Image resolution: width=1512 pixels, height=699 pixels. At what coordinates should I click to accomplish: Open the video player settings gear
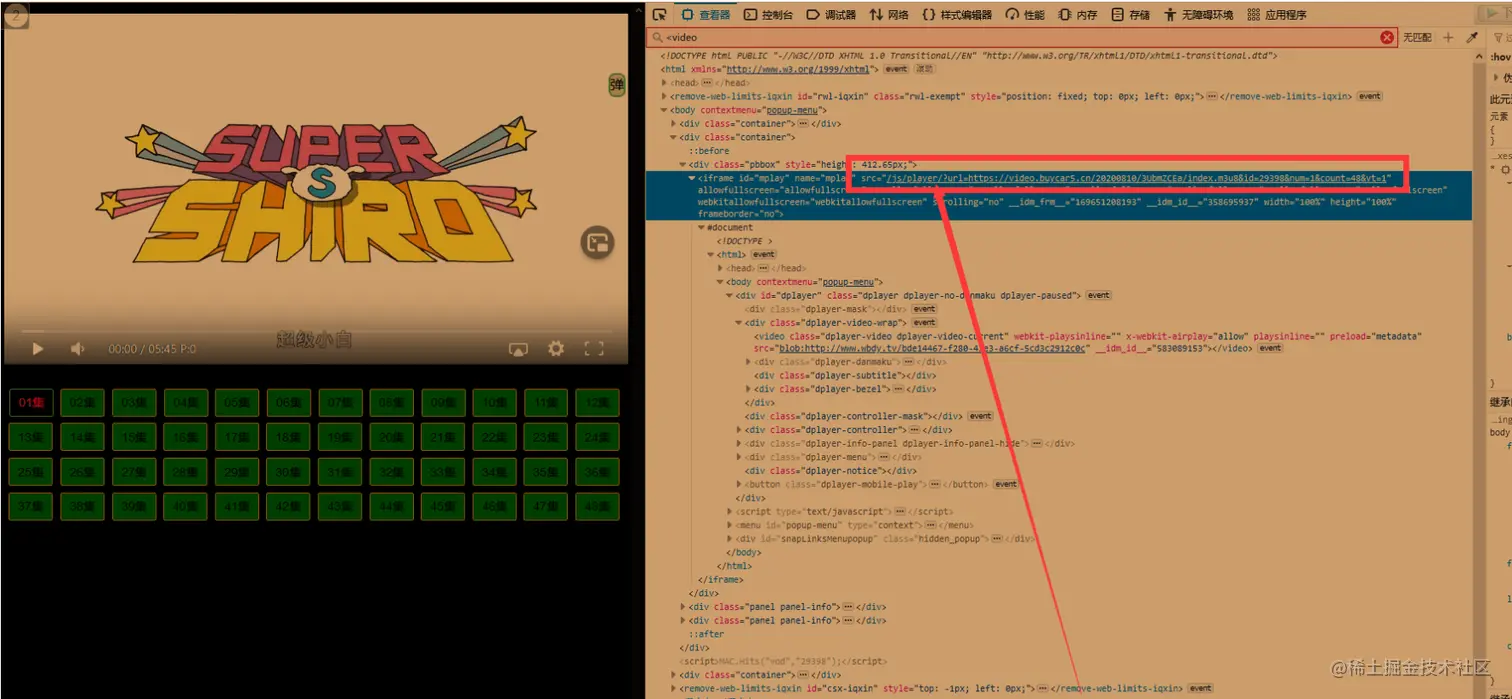556,349
